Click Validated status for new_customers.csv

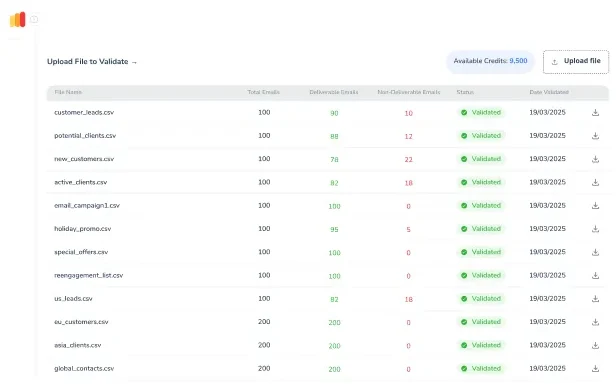pos(481,159)
